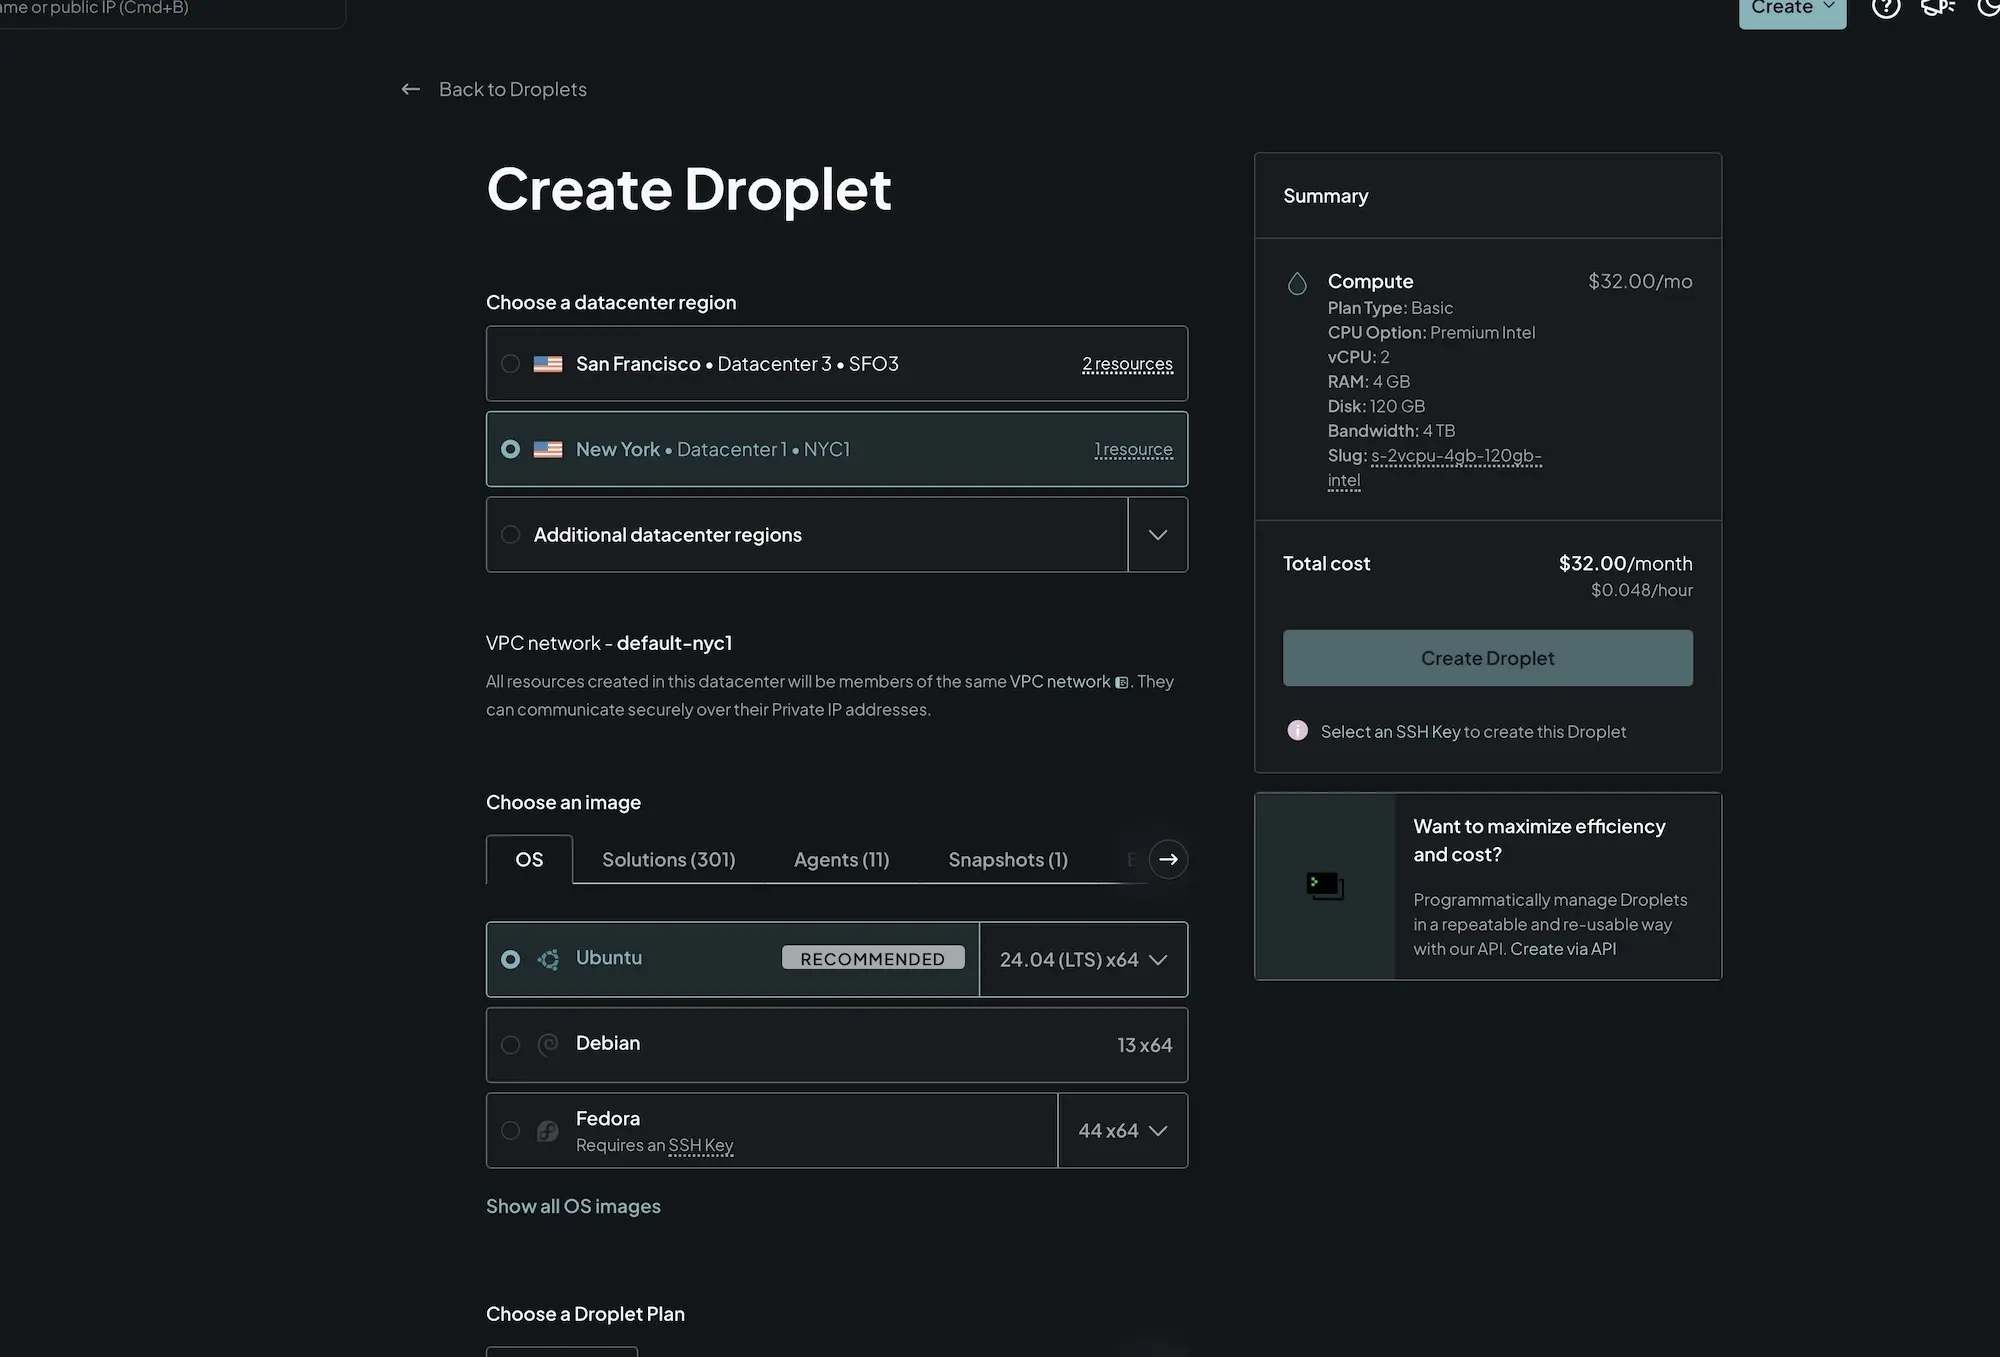Click the $32.00/month total cost value

click(x=1625, y=564)
